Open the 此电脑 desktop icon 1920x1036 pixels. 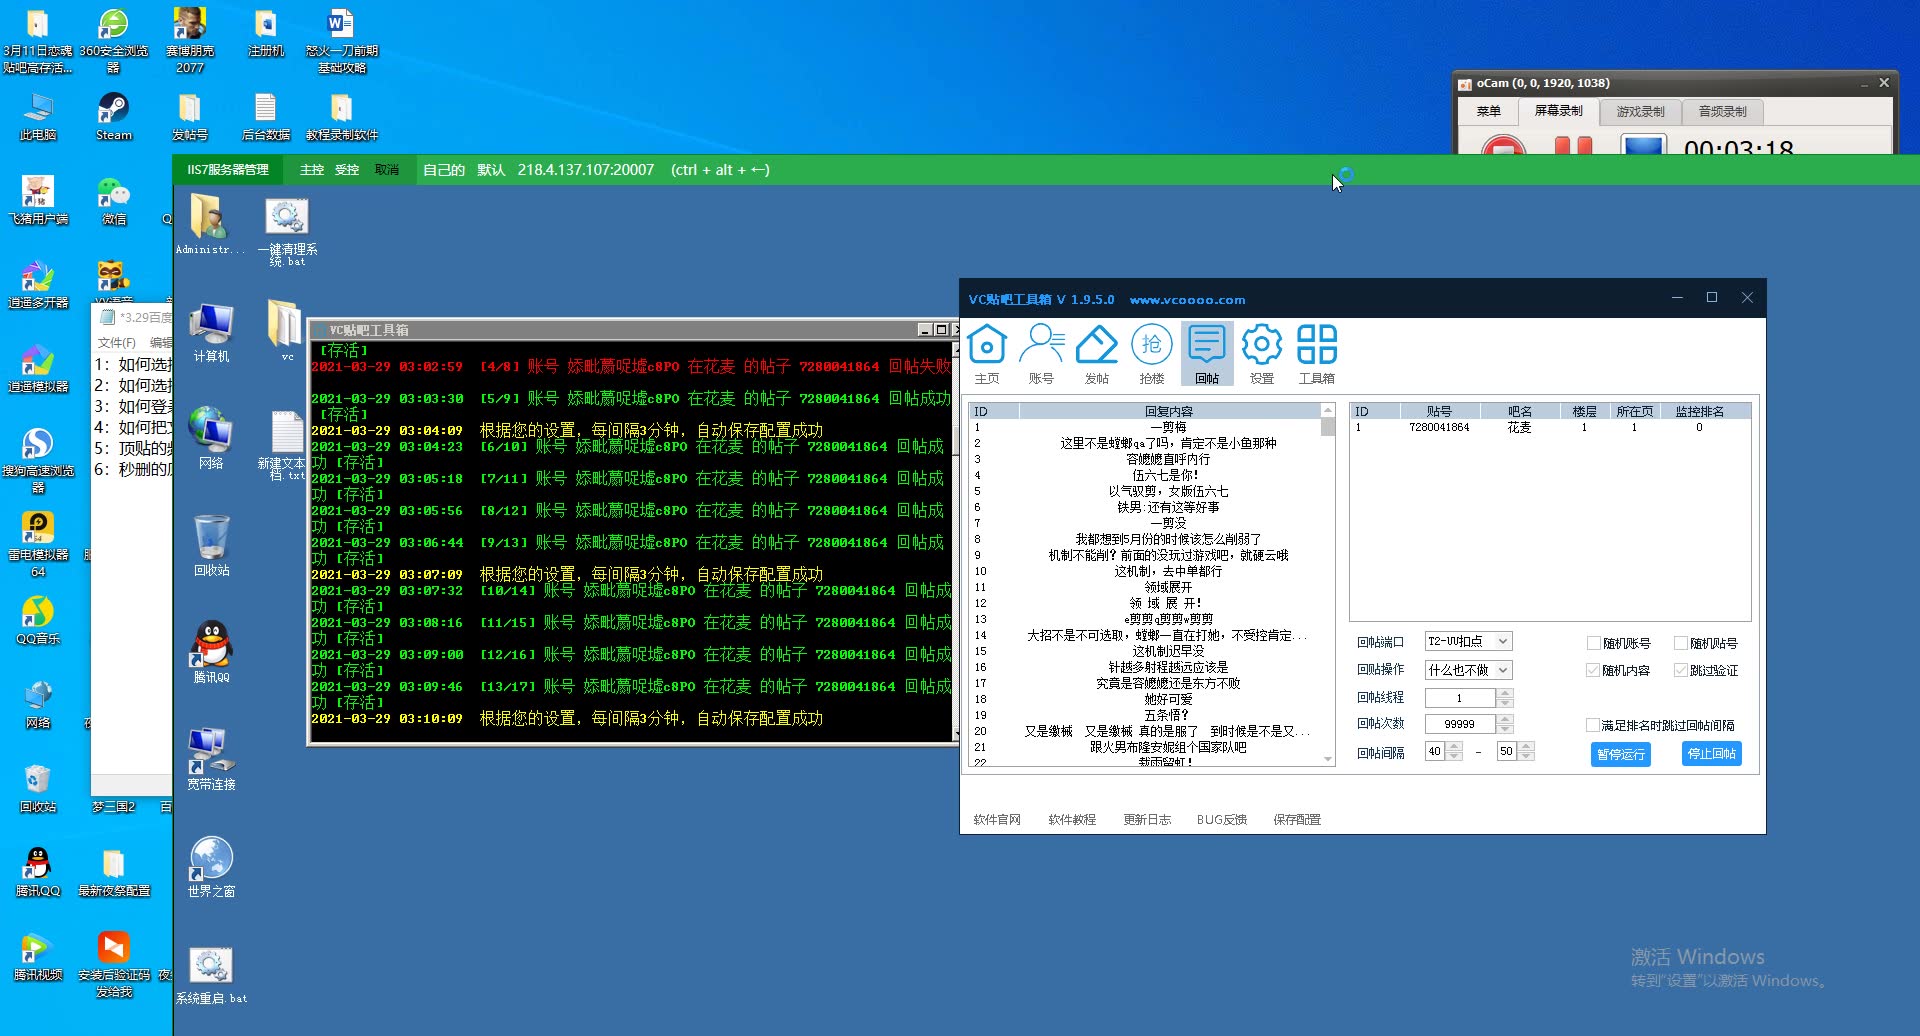pyautogui.click(x=38, y=117)
